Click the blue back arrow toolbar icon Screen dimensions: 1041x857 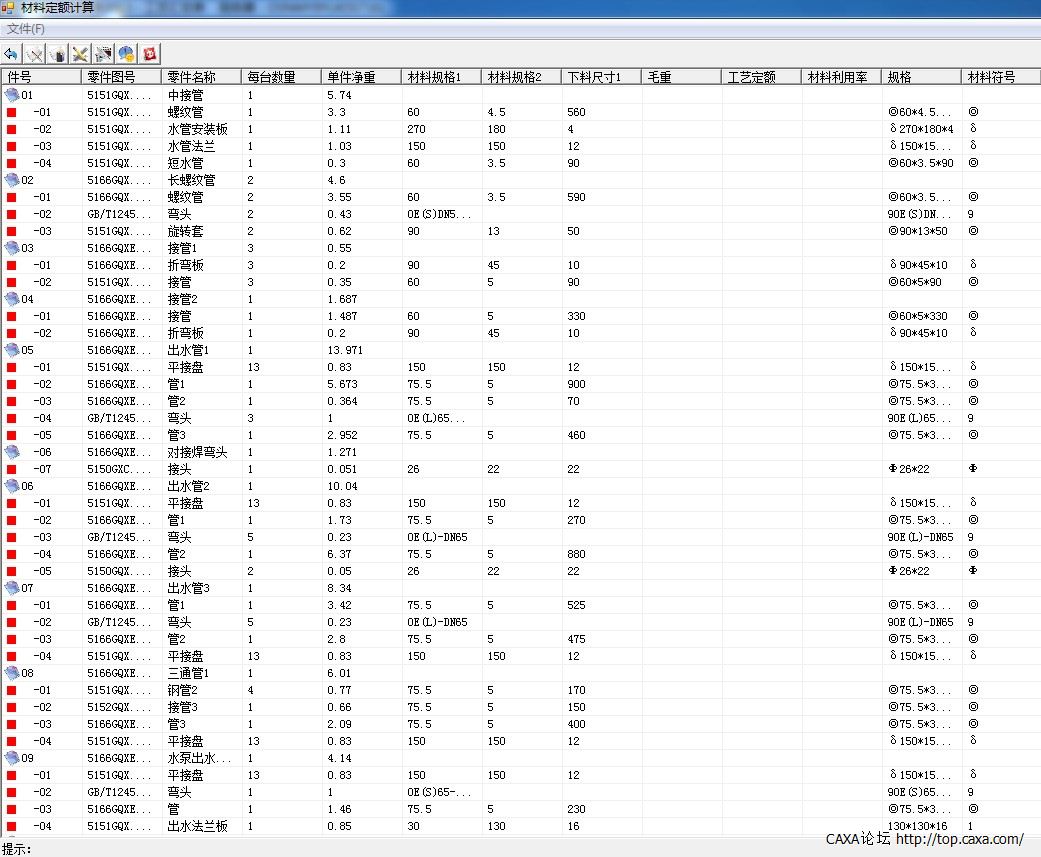click(11, 54)
